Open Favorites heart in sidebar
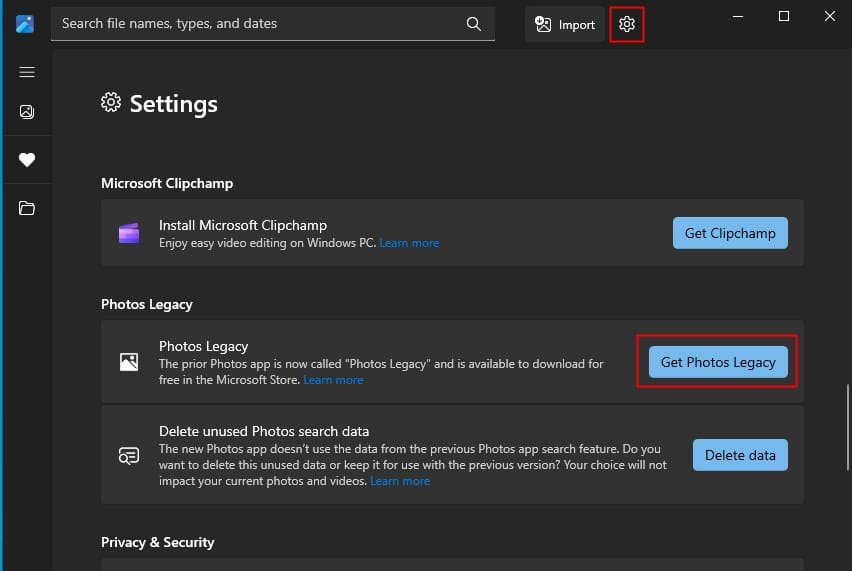852x571 pixels. pyautogui.click(x=27, y=160)
